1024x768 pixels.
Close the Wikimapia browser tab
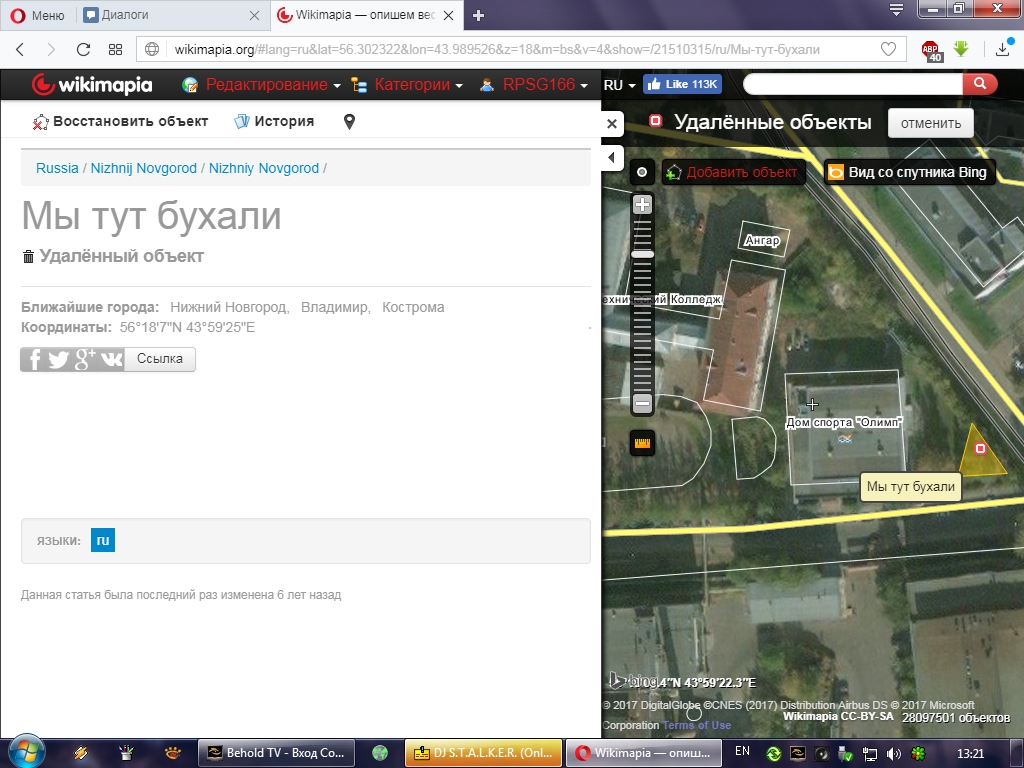coord(449,15)
